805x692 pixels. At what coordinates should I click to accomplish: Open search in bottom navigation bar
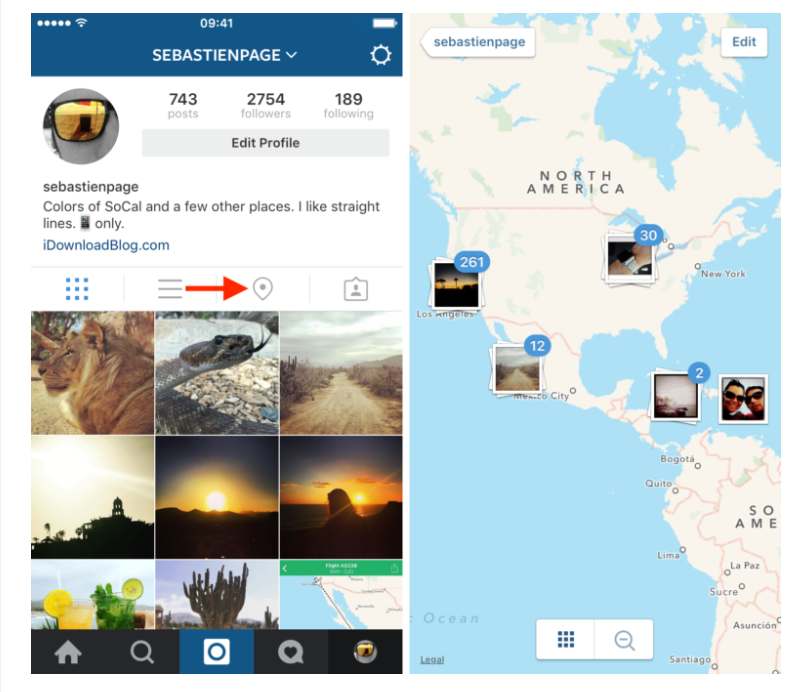[x=142, y=652]
